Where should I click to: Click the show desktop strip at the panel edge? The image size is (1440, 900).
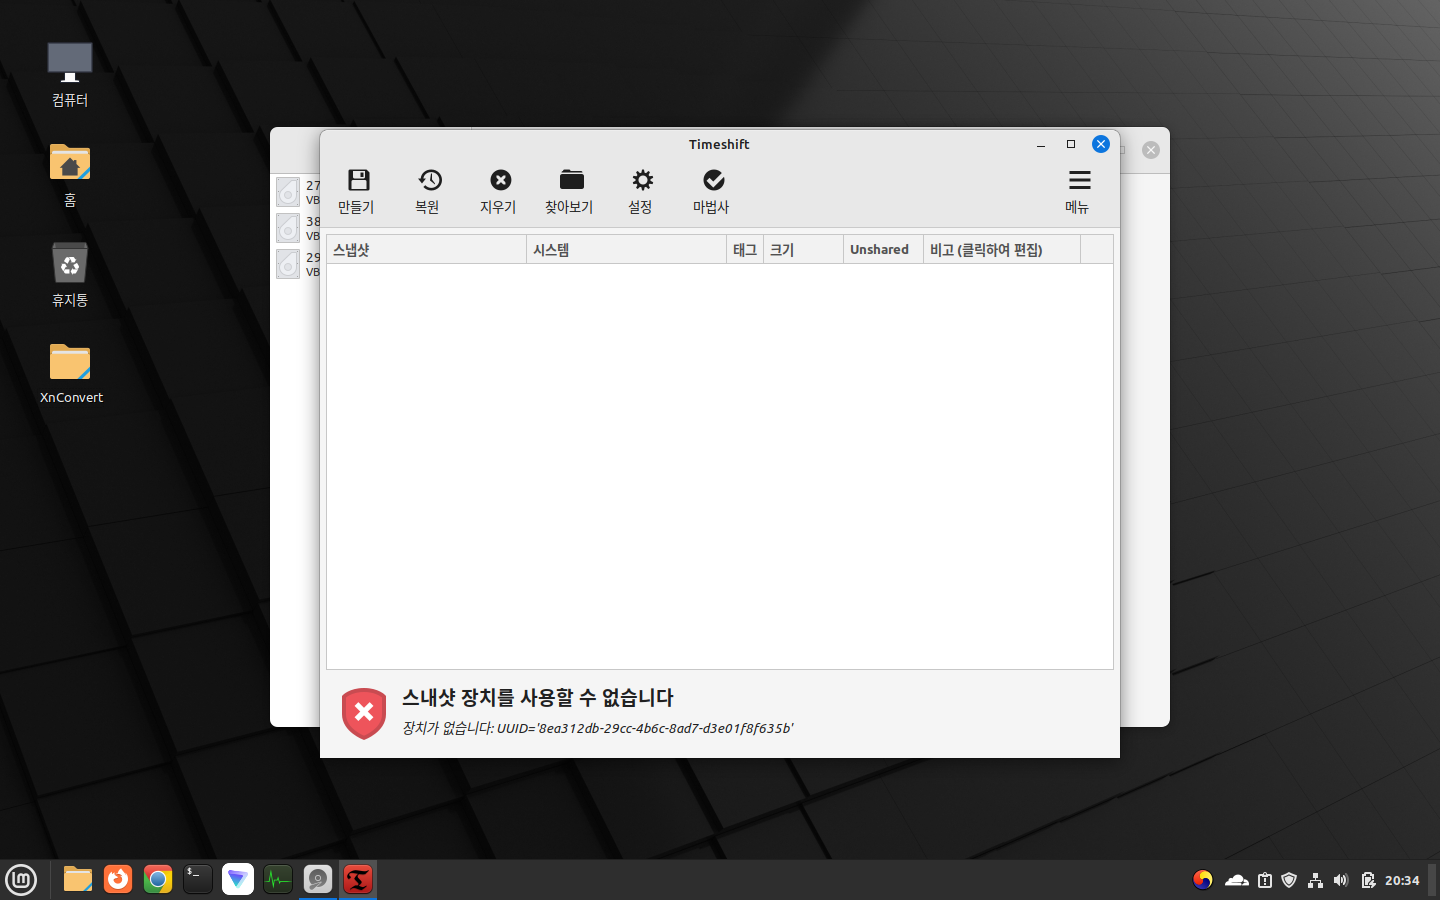(x=1434, y=880)
